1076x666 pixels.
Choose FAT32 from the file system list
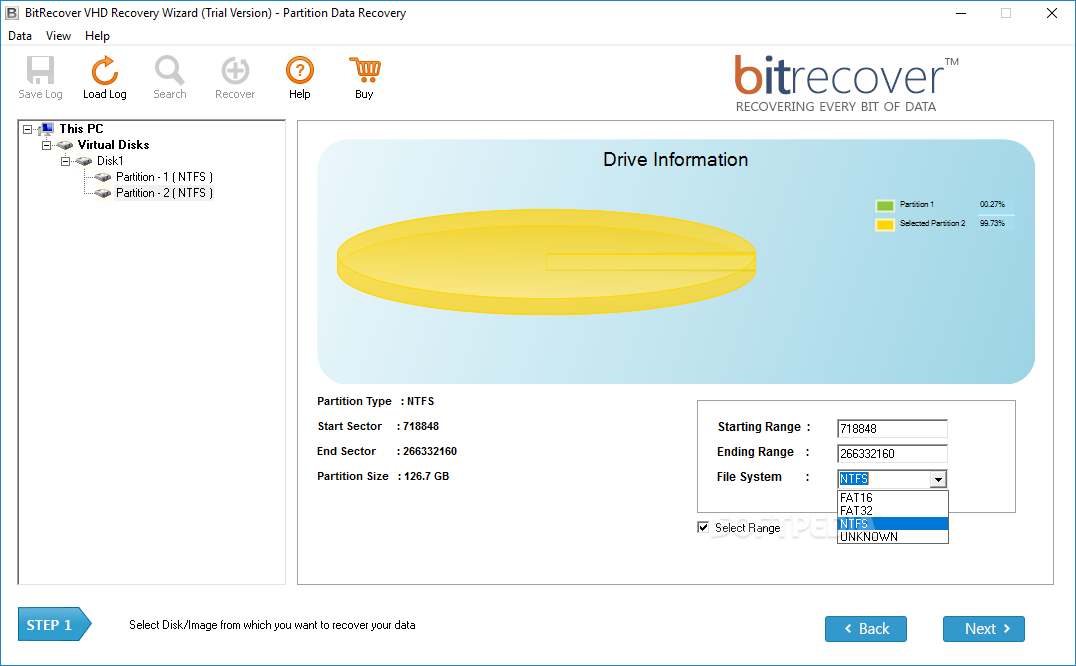point(893,511)
